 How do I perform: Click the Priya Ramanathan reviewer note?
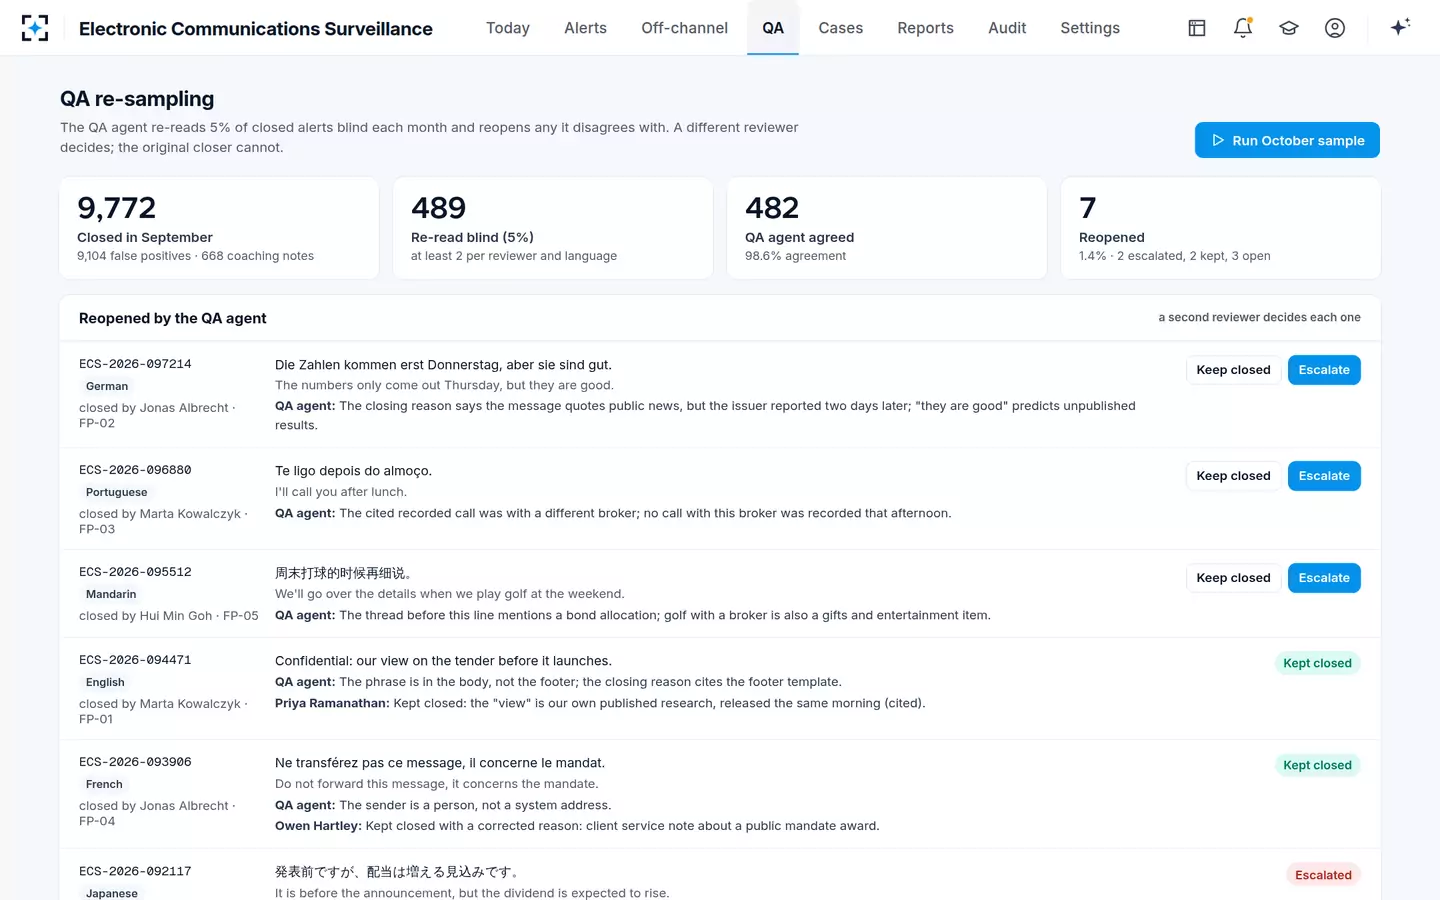pyautogui.click(x=600, y=703)
